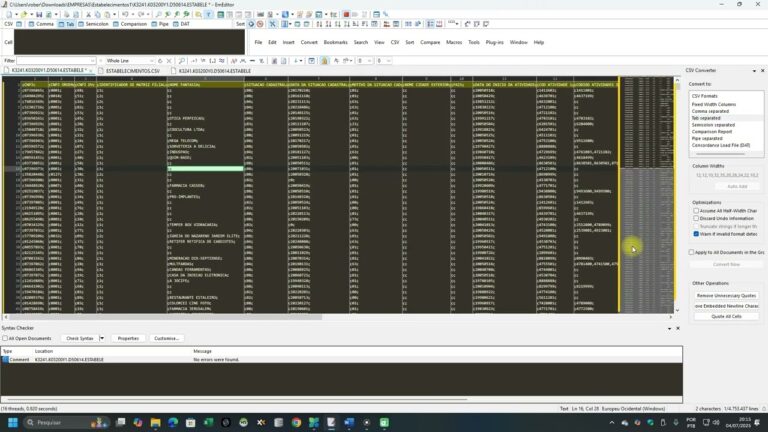Screen dimensions: 768x432
Task: Select Semicolon separated mode in the toolbar
Action: click(x=96, y=23)
